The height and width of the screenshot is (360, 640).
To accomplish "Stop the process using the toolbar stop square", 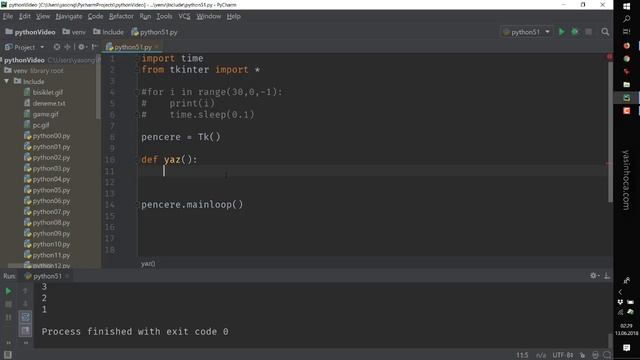I will click(589, 32).
